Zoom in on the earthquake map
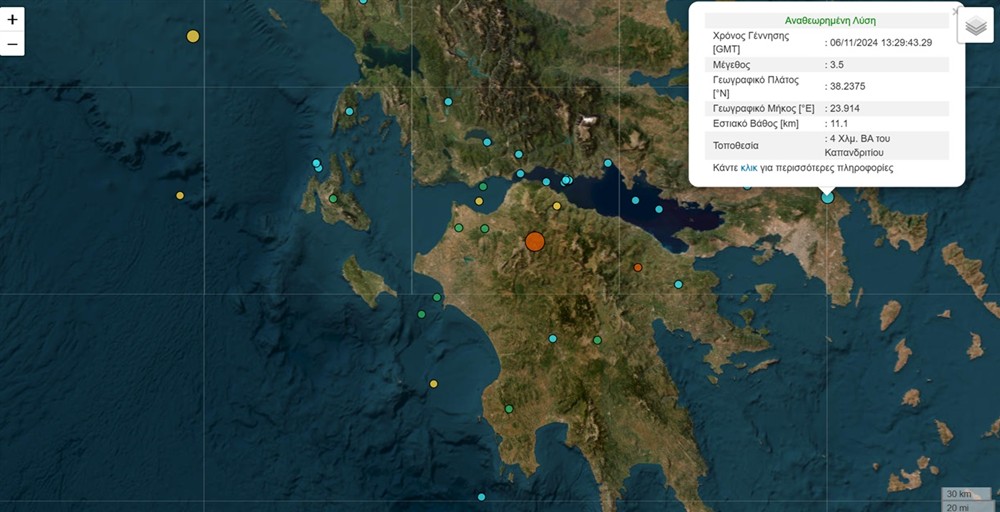Screen dimensions: 1000x512 (x=12, y=20)
